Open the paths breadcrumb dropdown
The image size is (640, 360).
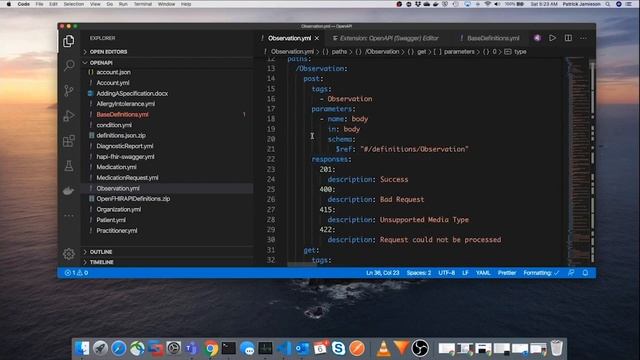[x=339, y=52]
